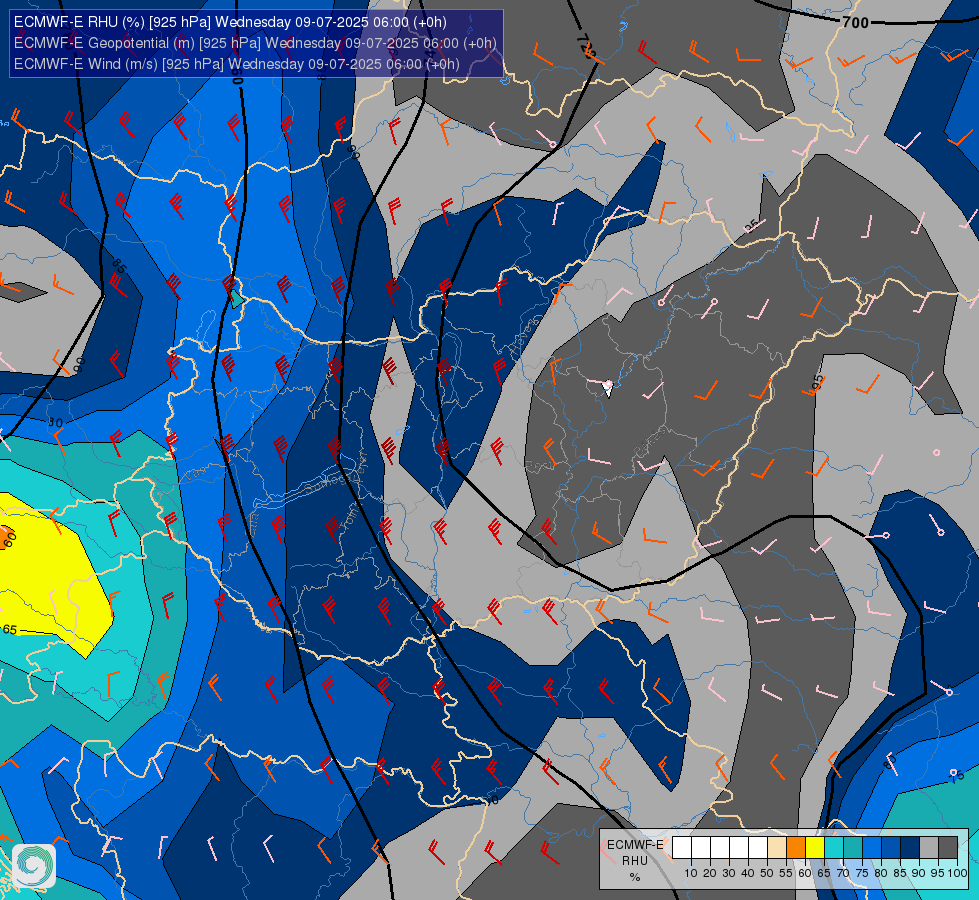This screenshot has width=979, height=900.
Task: Click the '55' tick label in the legend
Action: 786,873
